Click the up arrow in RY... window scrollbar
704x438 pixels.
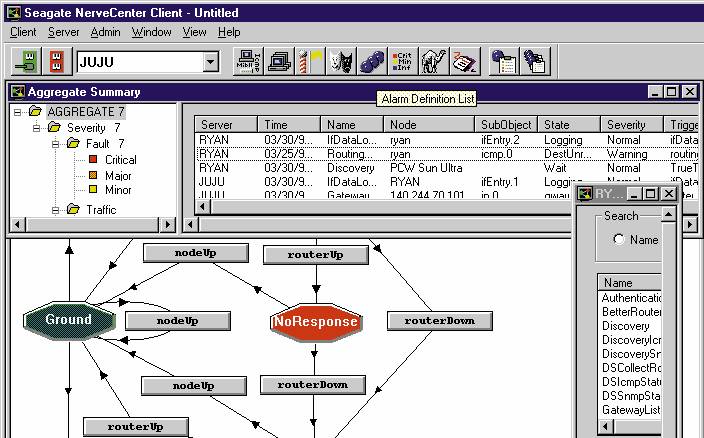[668, 215]
